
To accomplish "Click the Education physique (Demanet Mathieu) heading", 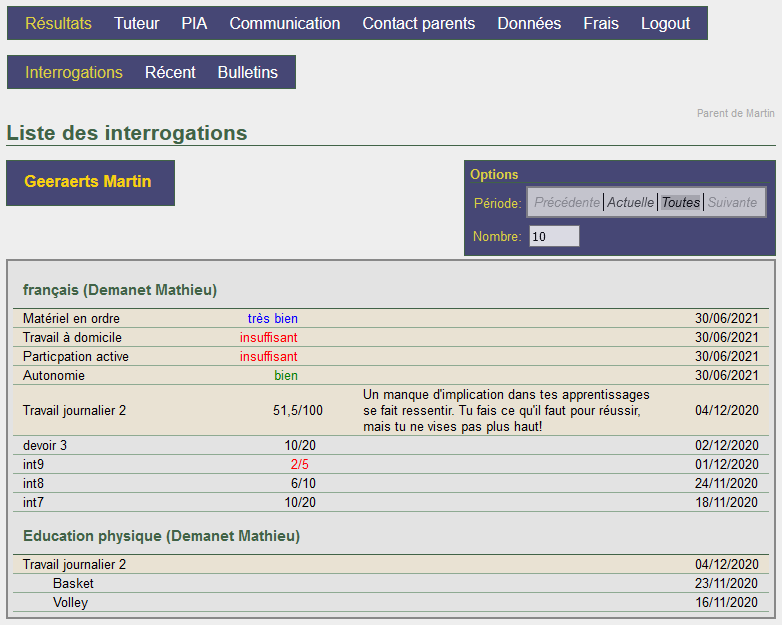I will (x=162, y=536).
